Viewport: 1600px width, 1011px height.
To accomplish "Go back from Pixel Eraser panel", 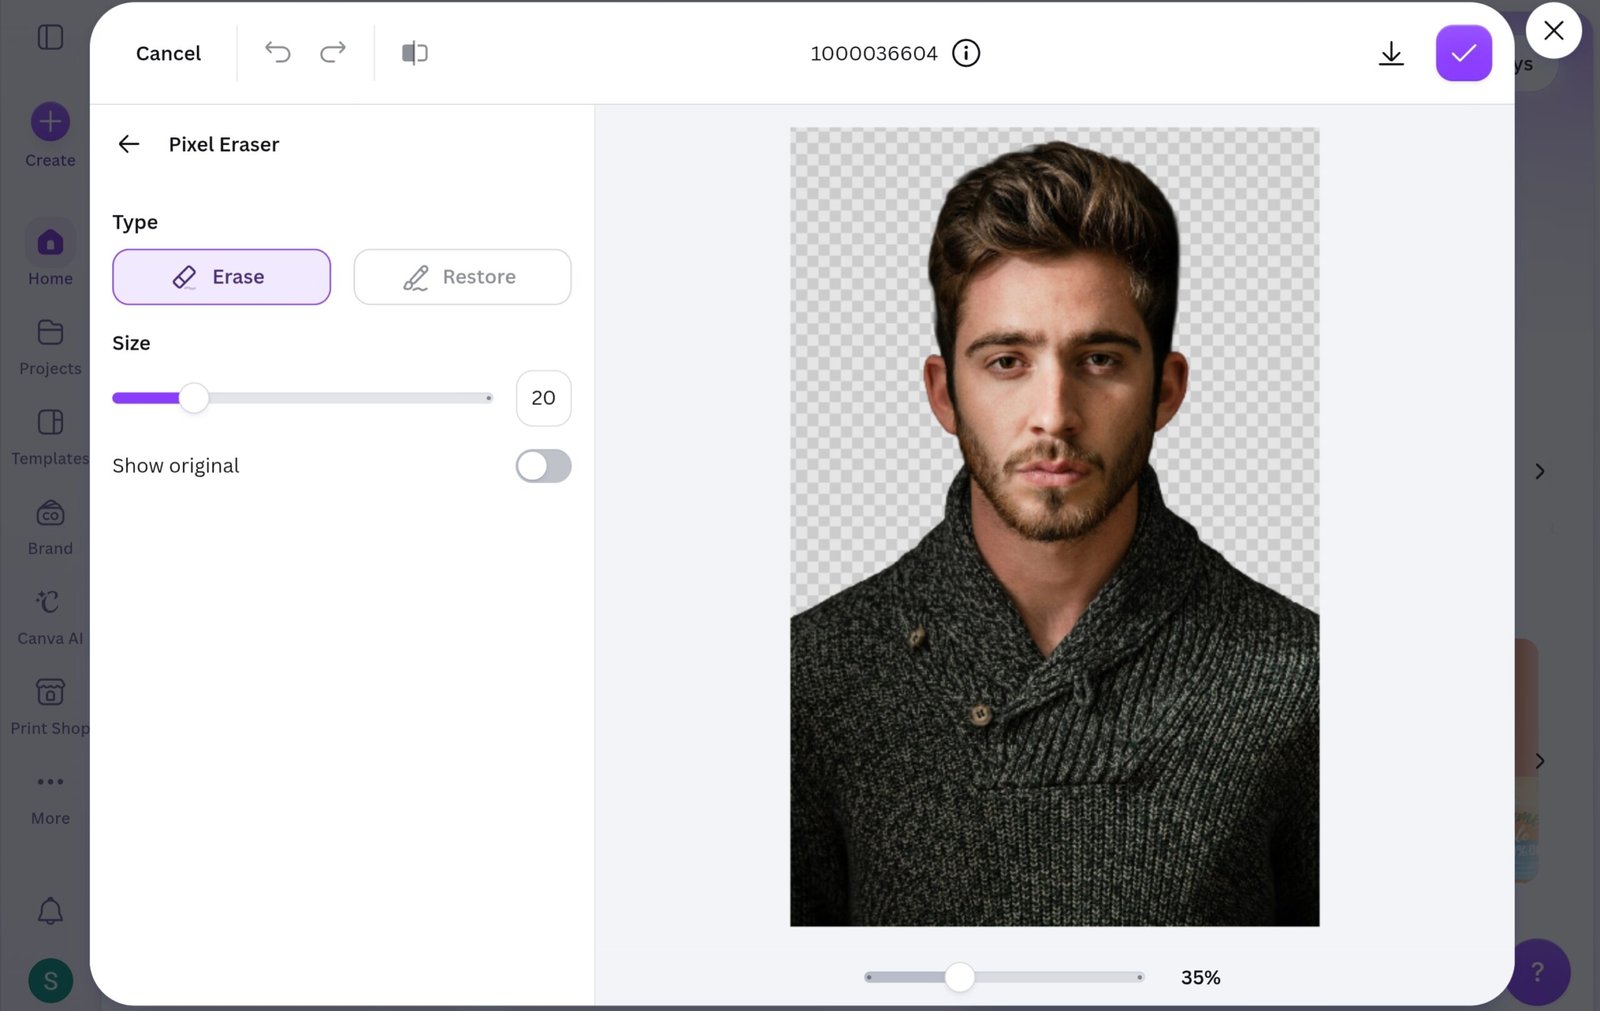I will point(129,144).
